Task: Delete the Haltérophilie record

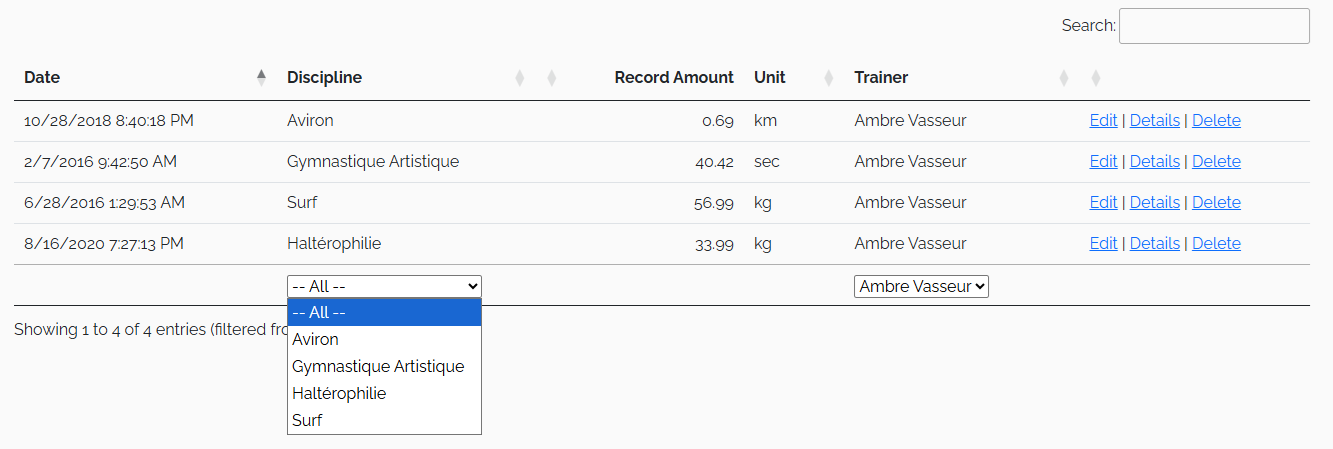Action: click(1216, 244)
